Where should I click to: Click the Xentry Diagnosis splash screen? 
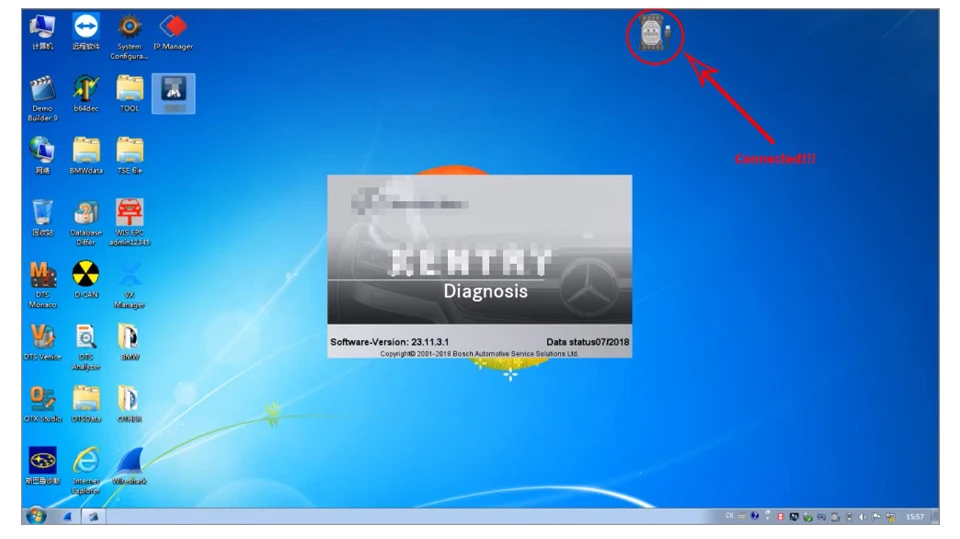click(x=479, y=266)
